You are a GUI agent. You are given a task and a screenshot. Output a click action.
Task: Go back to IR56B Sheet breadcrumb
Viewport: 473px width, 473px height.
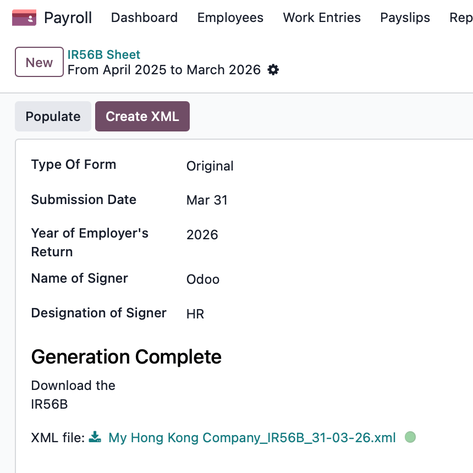tap(104, 54)
